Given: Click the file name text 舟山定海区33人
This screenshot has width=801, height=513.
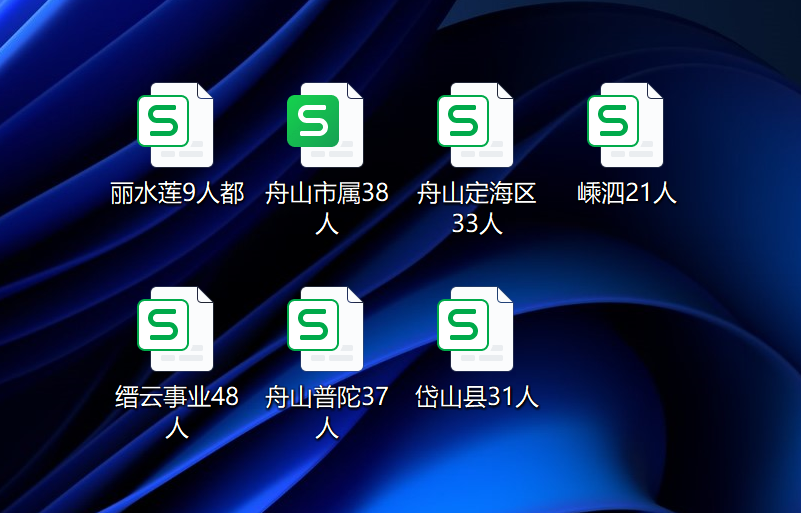Looking at the screenshot, I should coord(477,208).
